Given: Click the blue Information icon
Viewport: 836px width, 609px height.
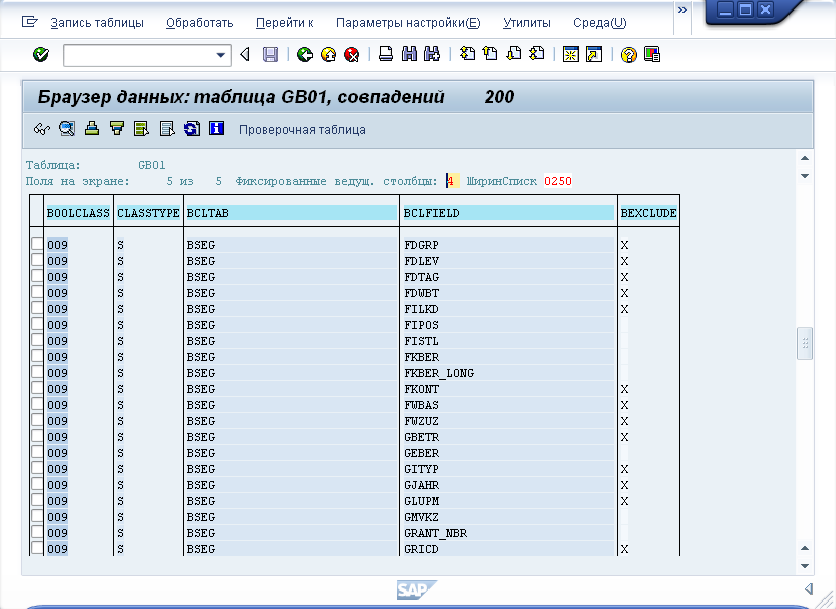Looking at the screenshot, I should [x=217, y=128].
